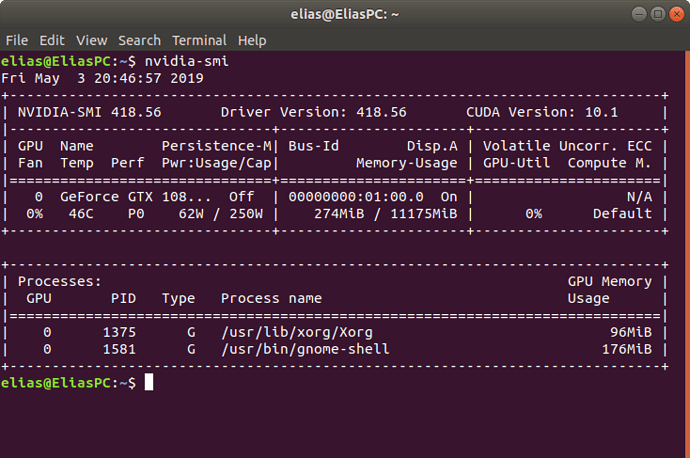Click the /usr/bin/gnome-shell process name
The image size is (690, 458).
(305, 349)
